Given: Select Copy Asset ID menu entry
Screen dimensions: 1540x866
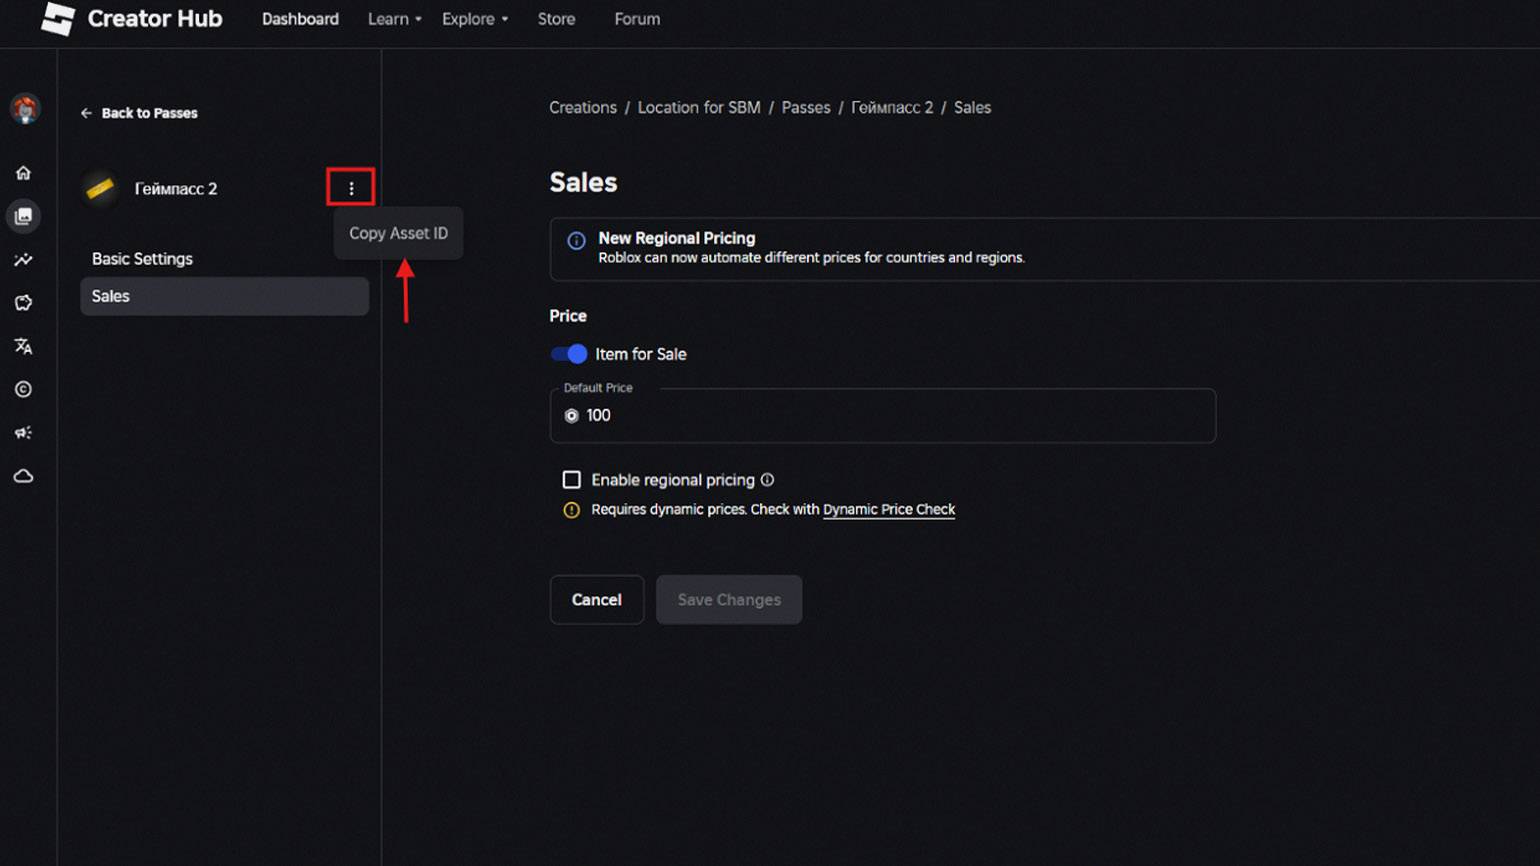Looking at the screenshot, I should point(398,233).
